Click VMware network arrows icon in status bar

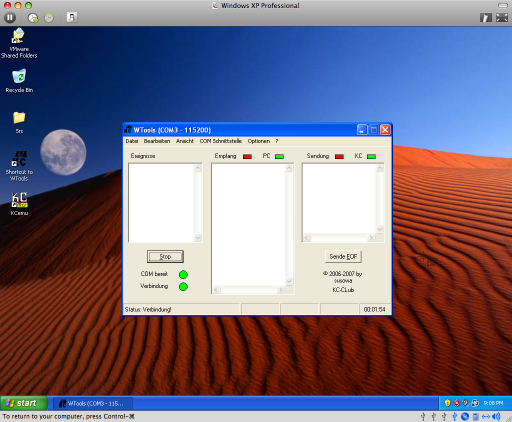click(486, 416)
